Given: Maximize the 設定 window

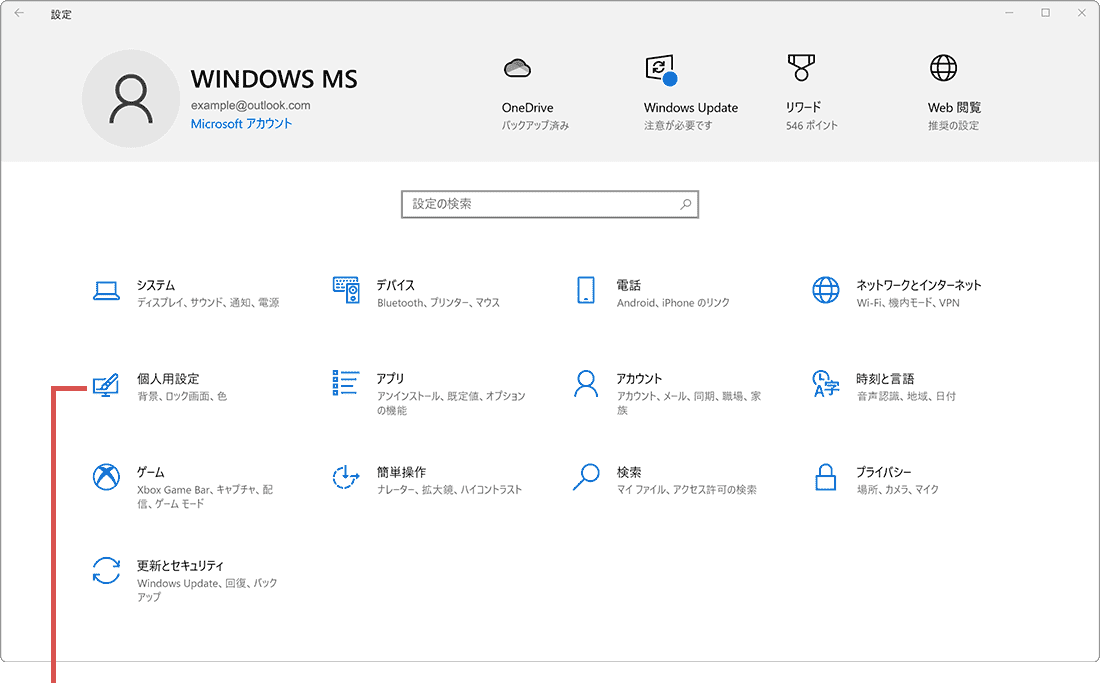Looking at the screenshot, I should [1045, 13].
